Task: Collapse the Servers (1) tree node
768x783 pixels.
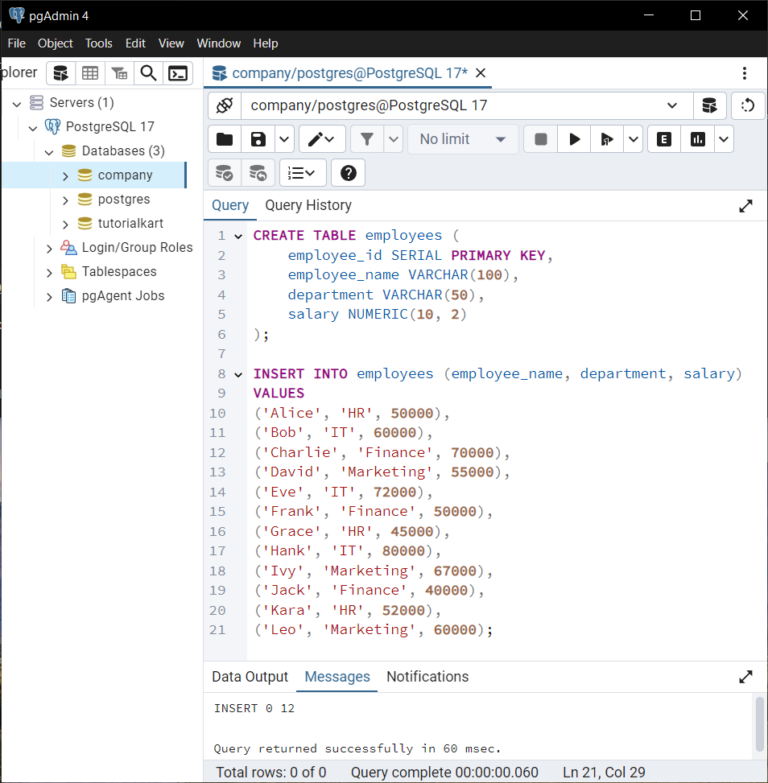Action: point(17,104)
